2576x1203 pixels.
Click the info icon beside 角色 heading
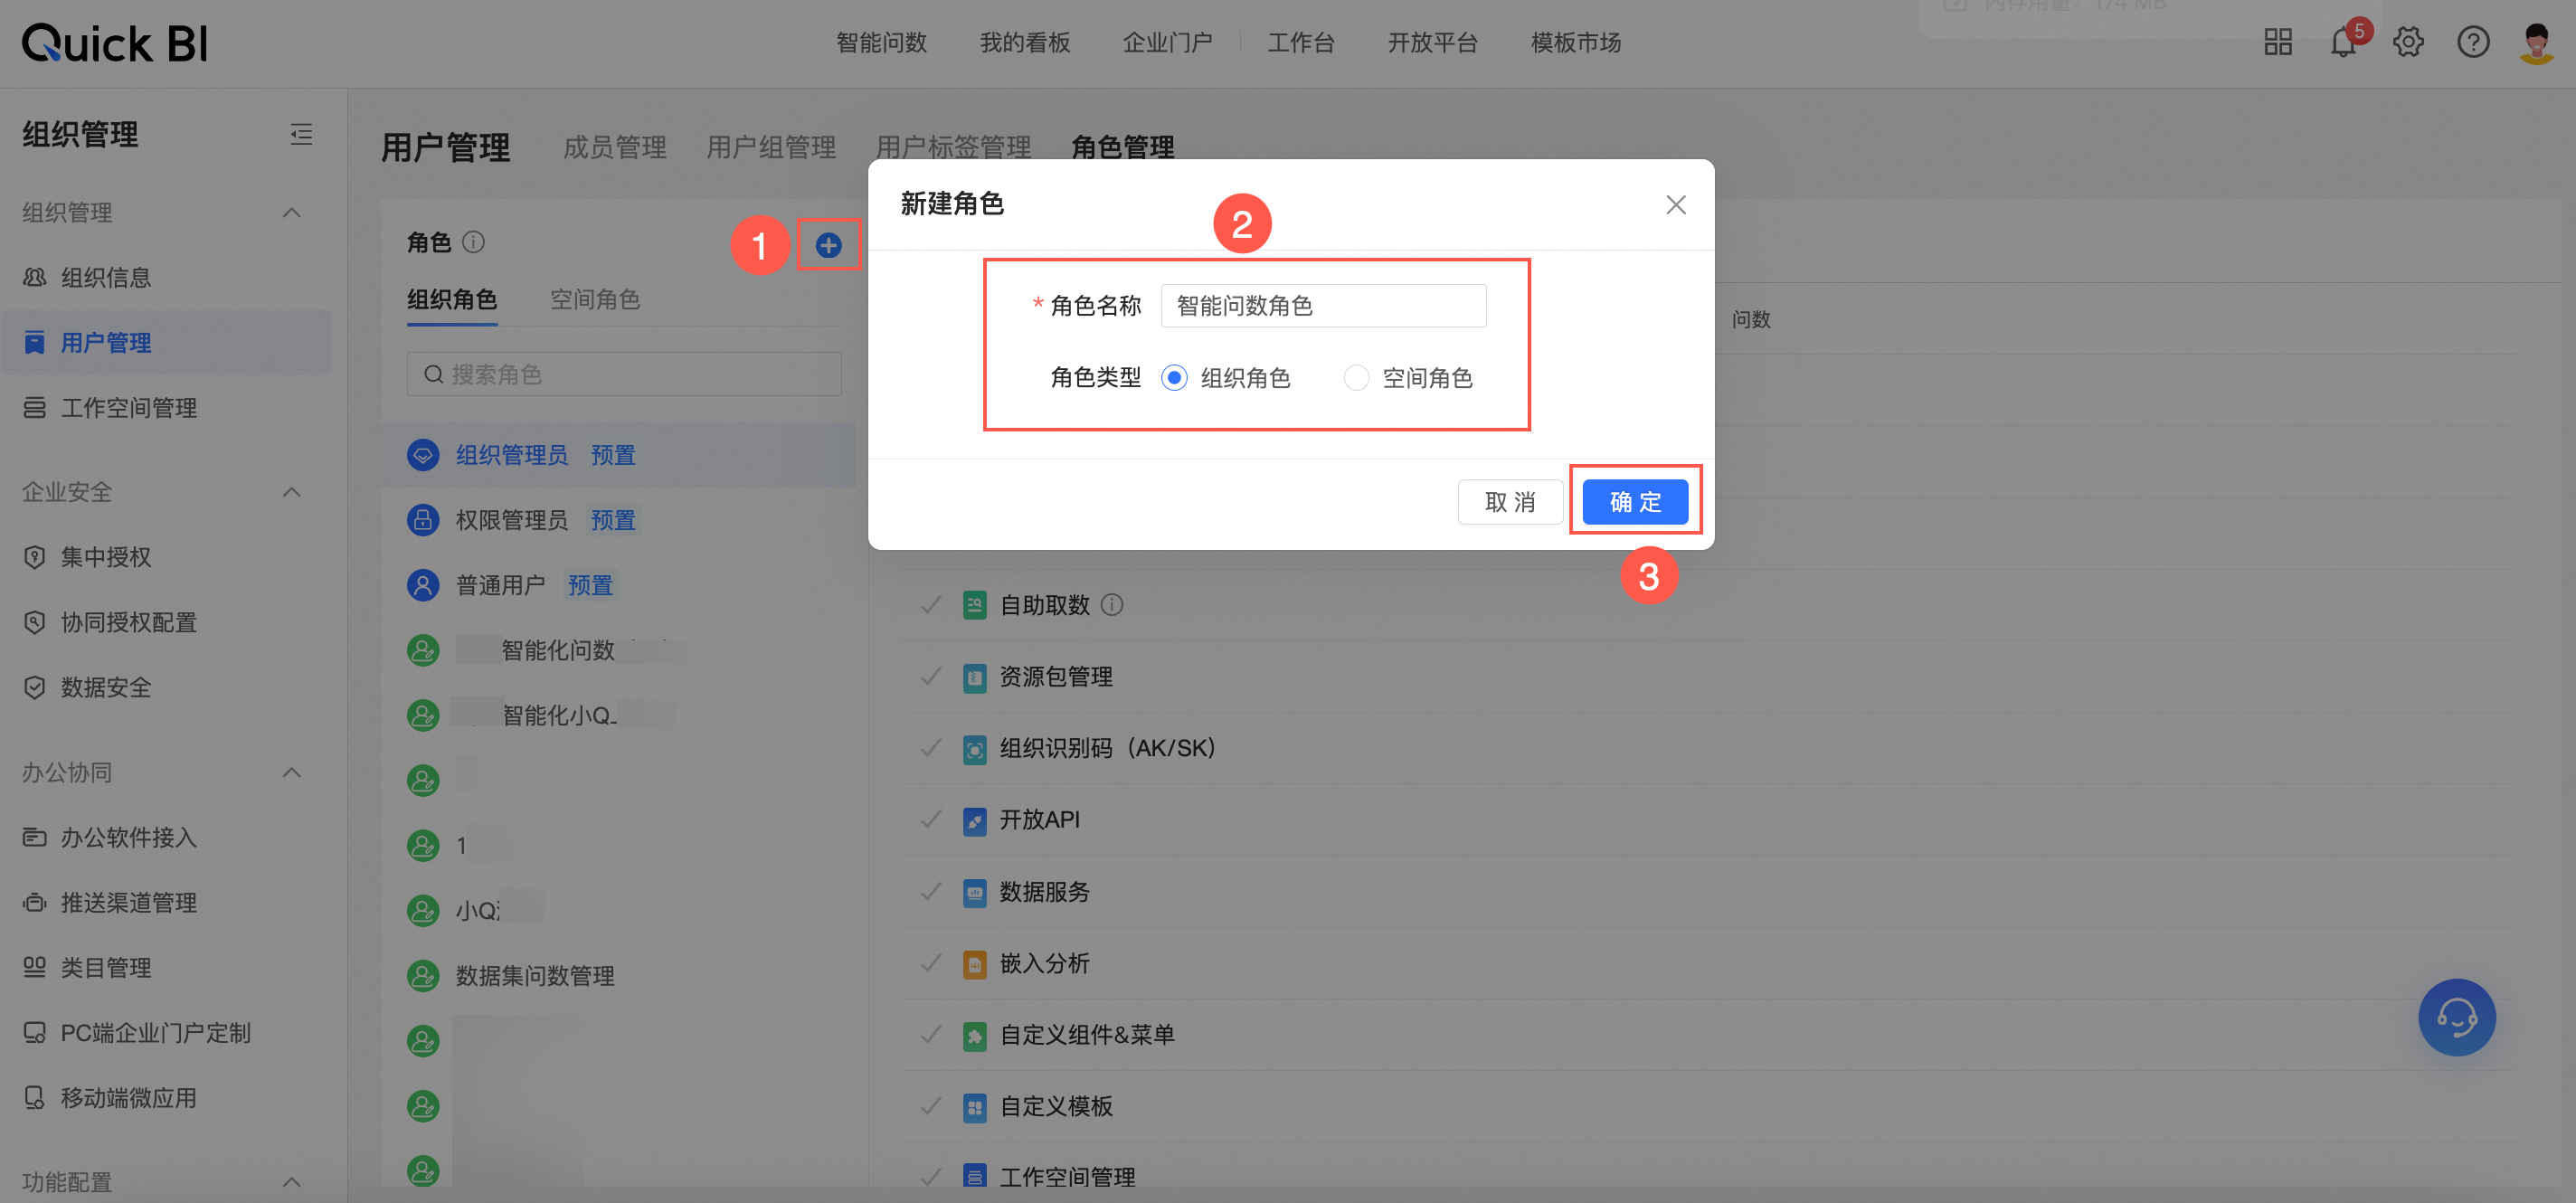pos(474,242)
